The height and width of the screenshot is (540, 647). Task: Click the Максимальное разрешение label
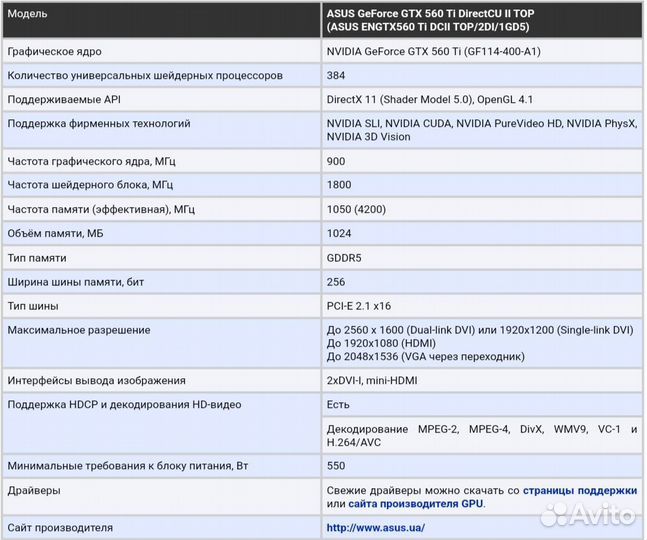pos(79,330)
